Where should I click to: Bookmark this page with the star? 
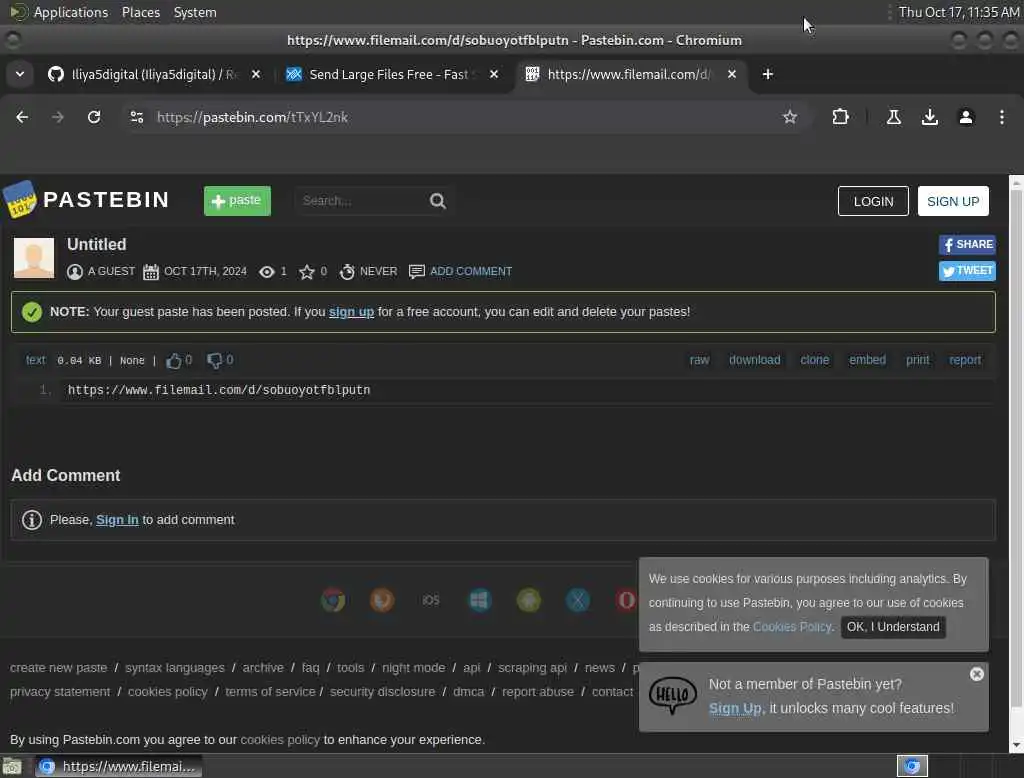click(790, 117)
